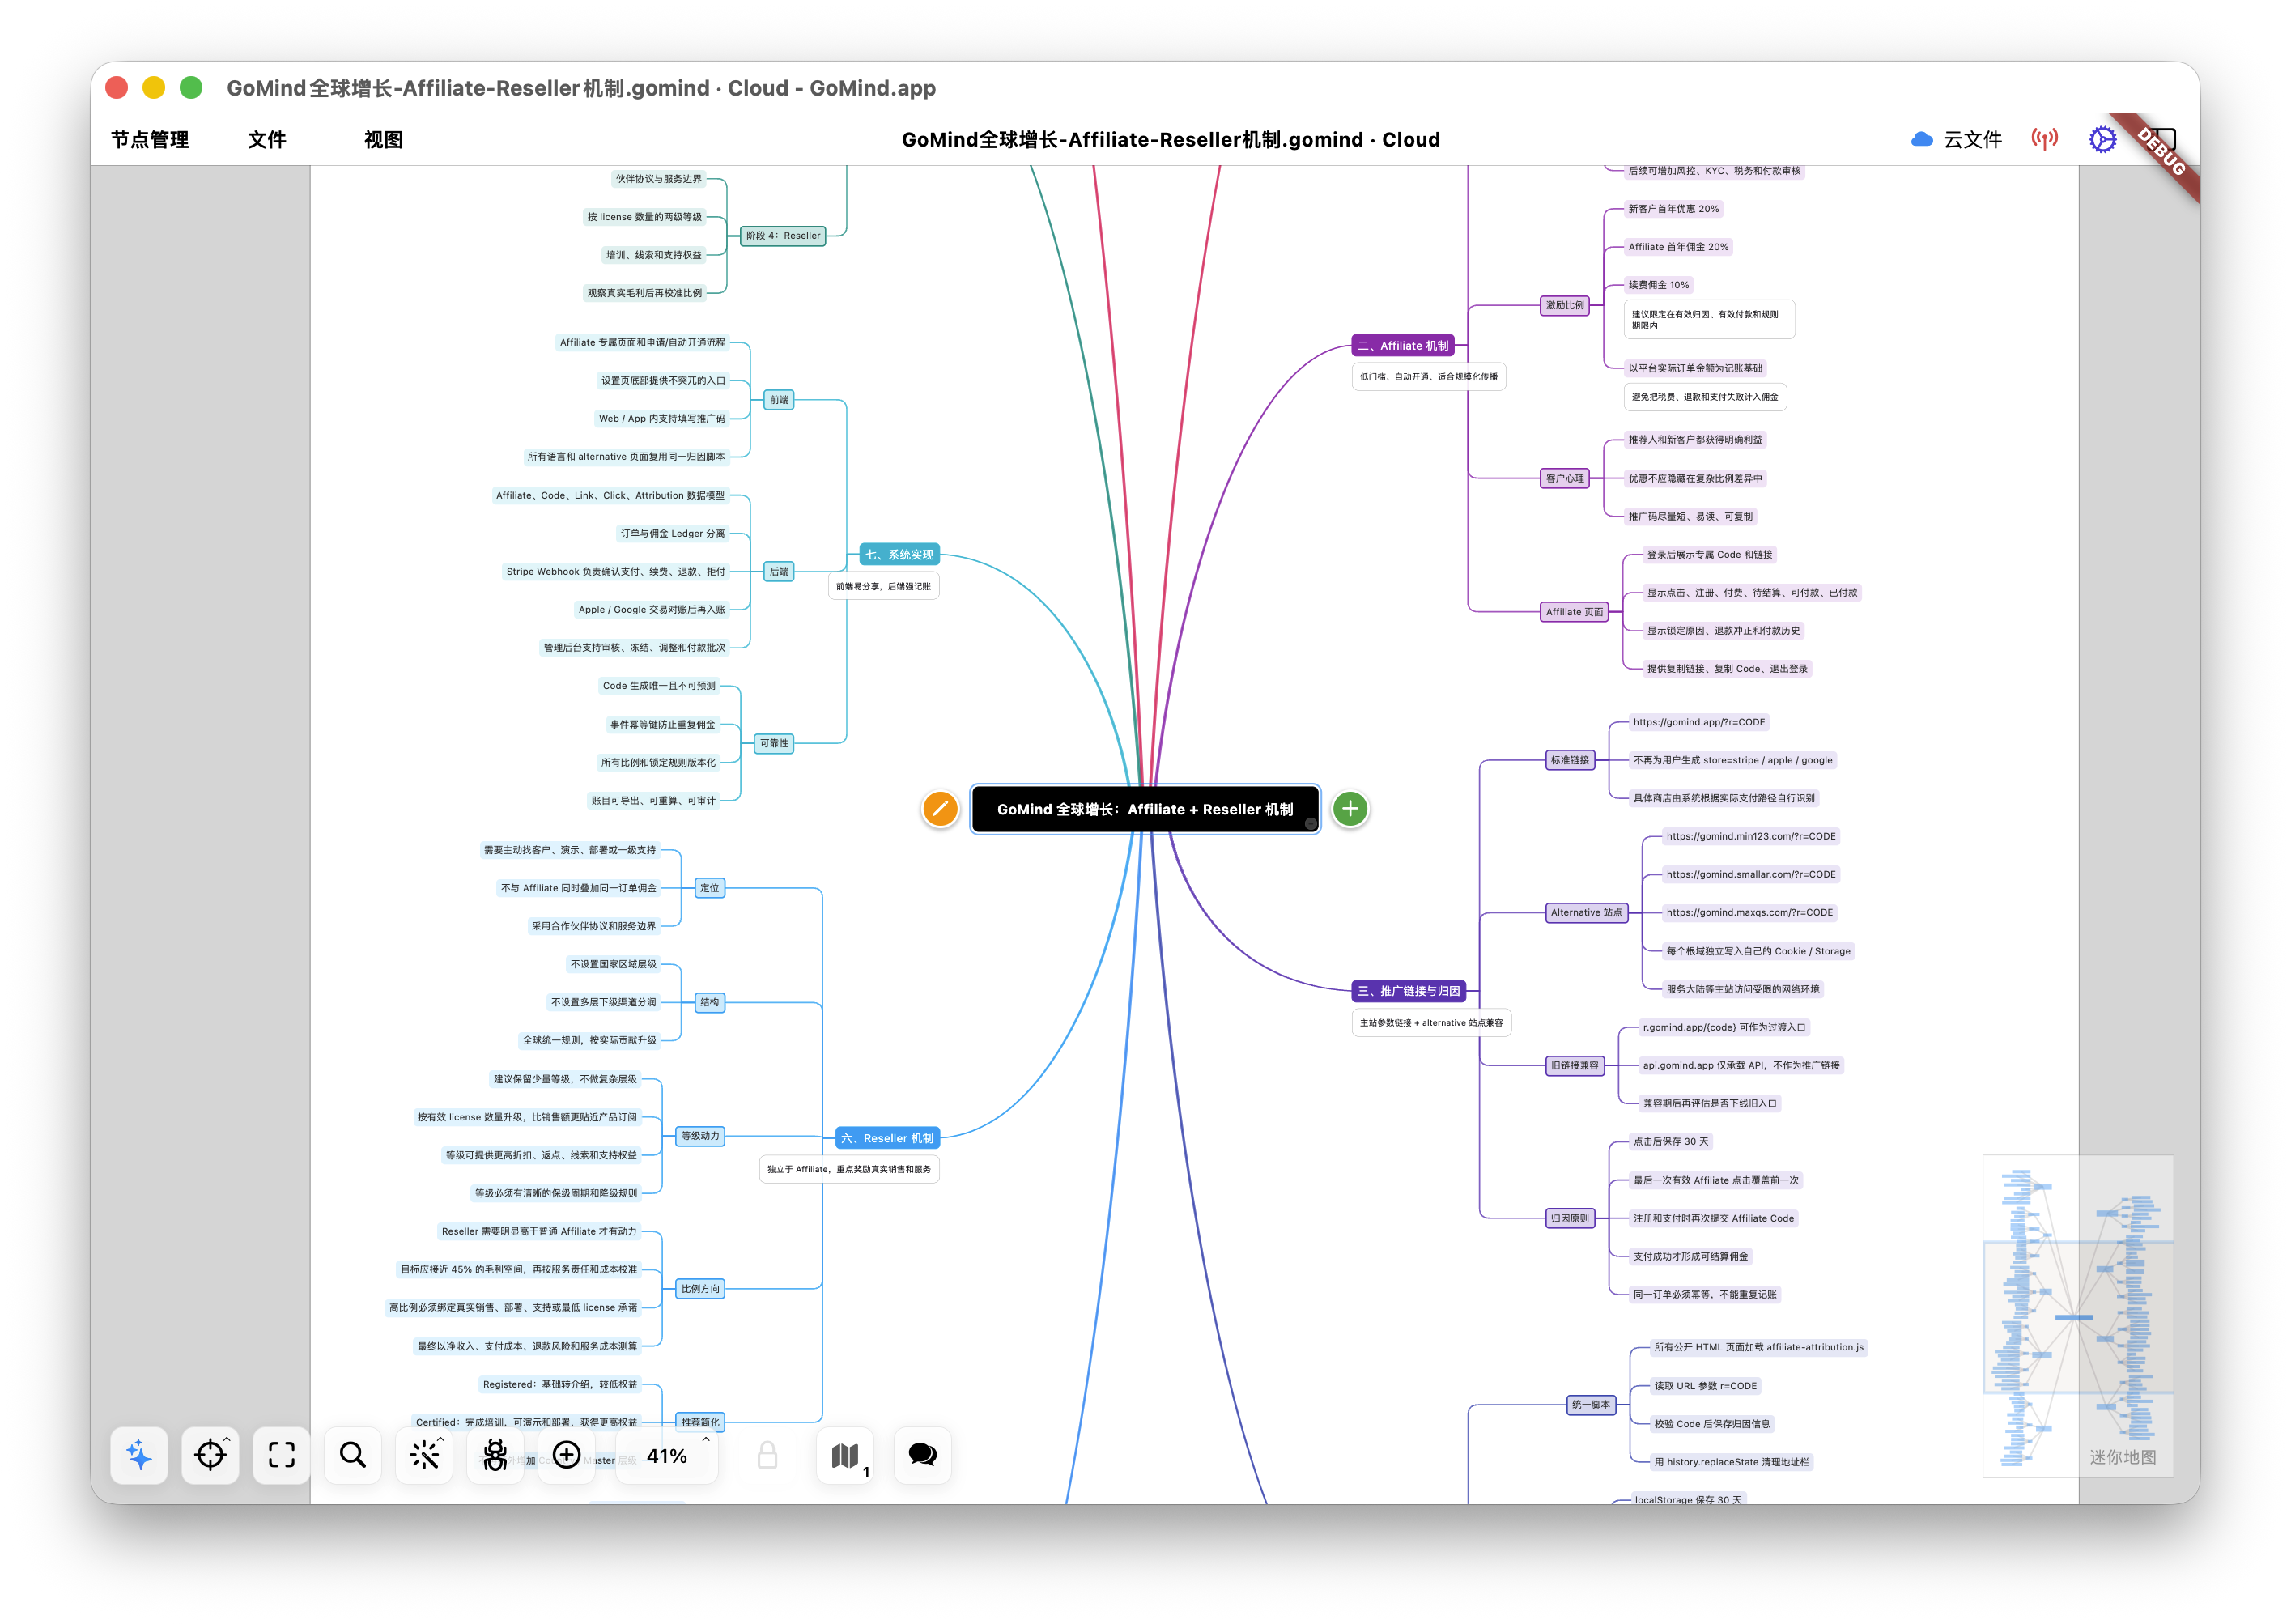Select the 等级动力 node

point(700,1136)
